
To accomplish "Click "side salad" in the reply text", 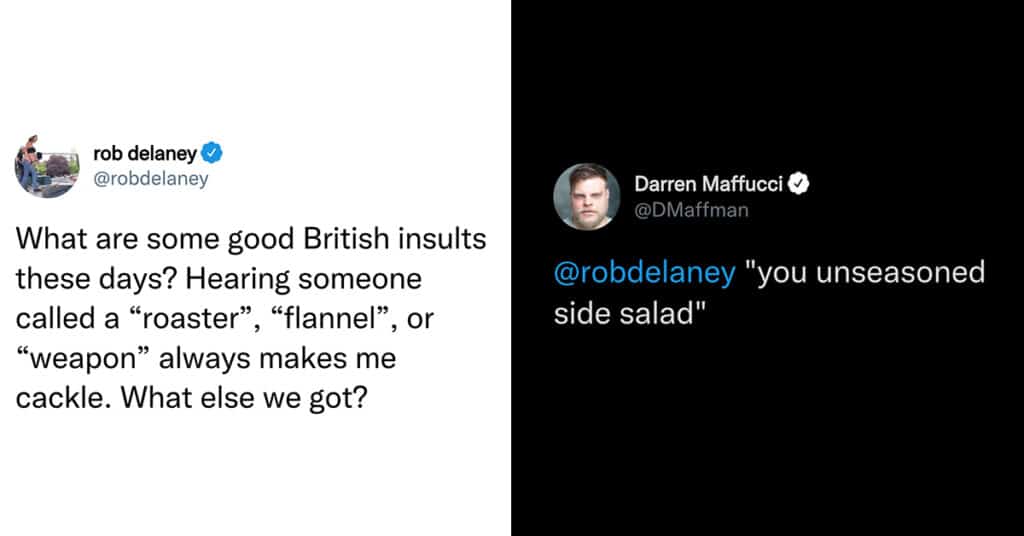I will [x=627, y=313].
